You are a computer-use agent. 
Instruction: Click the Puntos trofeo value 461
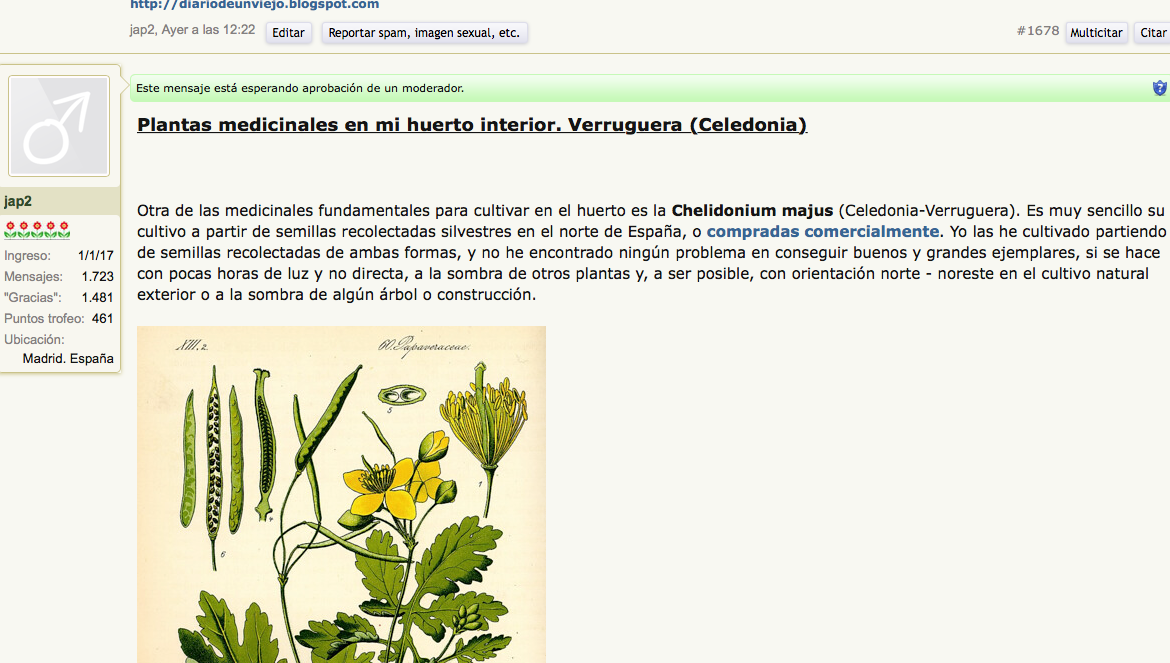pos(102,318)
